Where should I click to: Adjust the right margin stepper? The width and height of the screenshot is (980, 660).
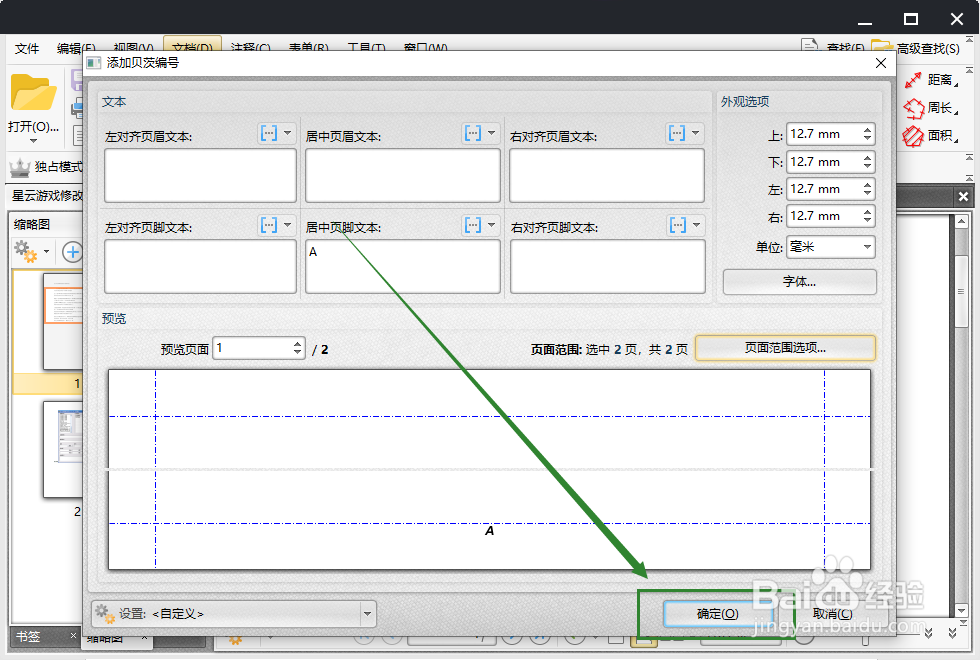868,216
